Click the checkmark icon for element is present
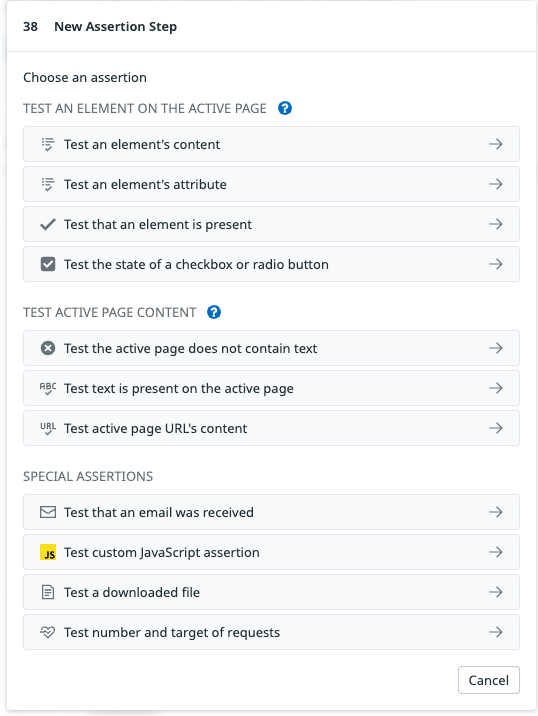538x716 pixels. [48, 224]
